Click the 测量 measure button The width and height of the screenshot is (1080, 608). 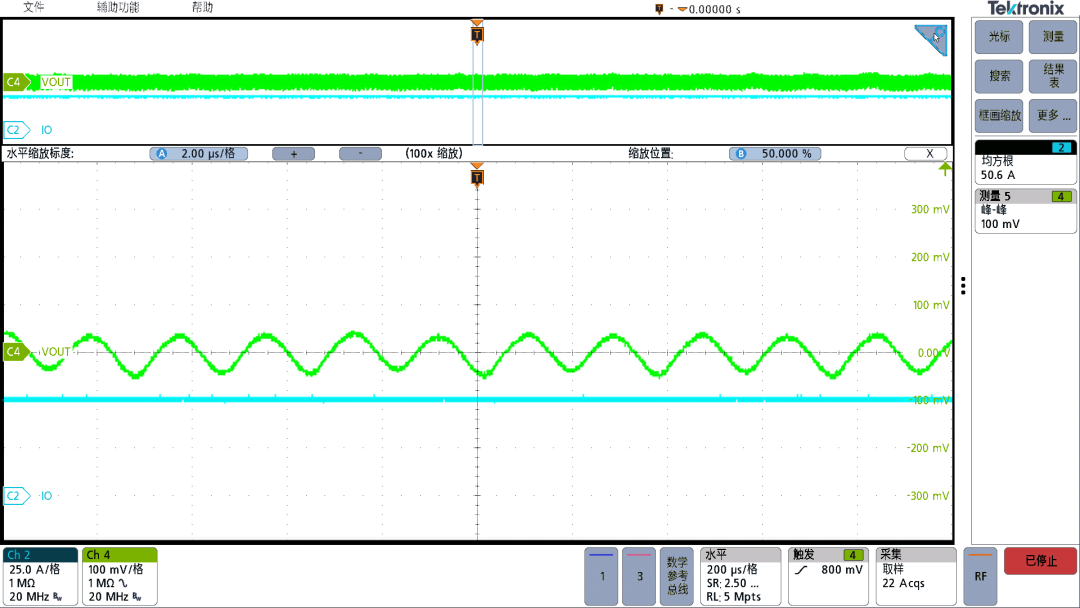coord(1052,37)
